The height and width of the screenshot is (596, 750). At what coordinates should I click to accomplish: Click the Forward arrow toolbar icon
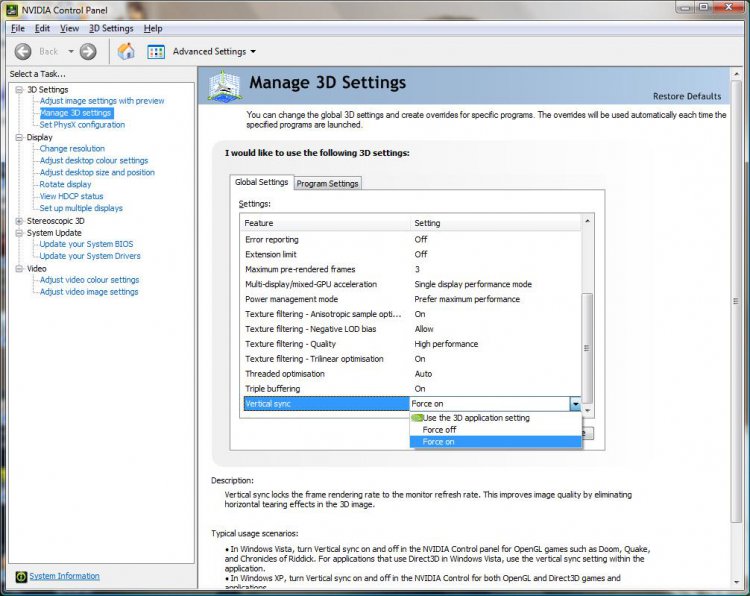(x=88, y=51)
